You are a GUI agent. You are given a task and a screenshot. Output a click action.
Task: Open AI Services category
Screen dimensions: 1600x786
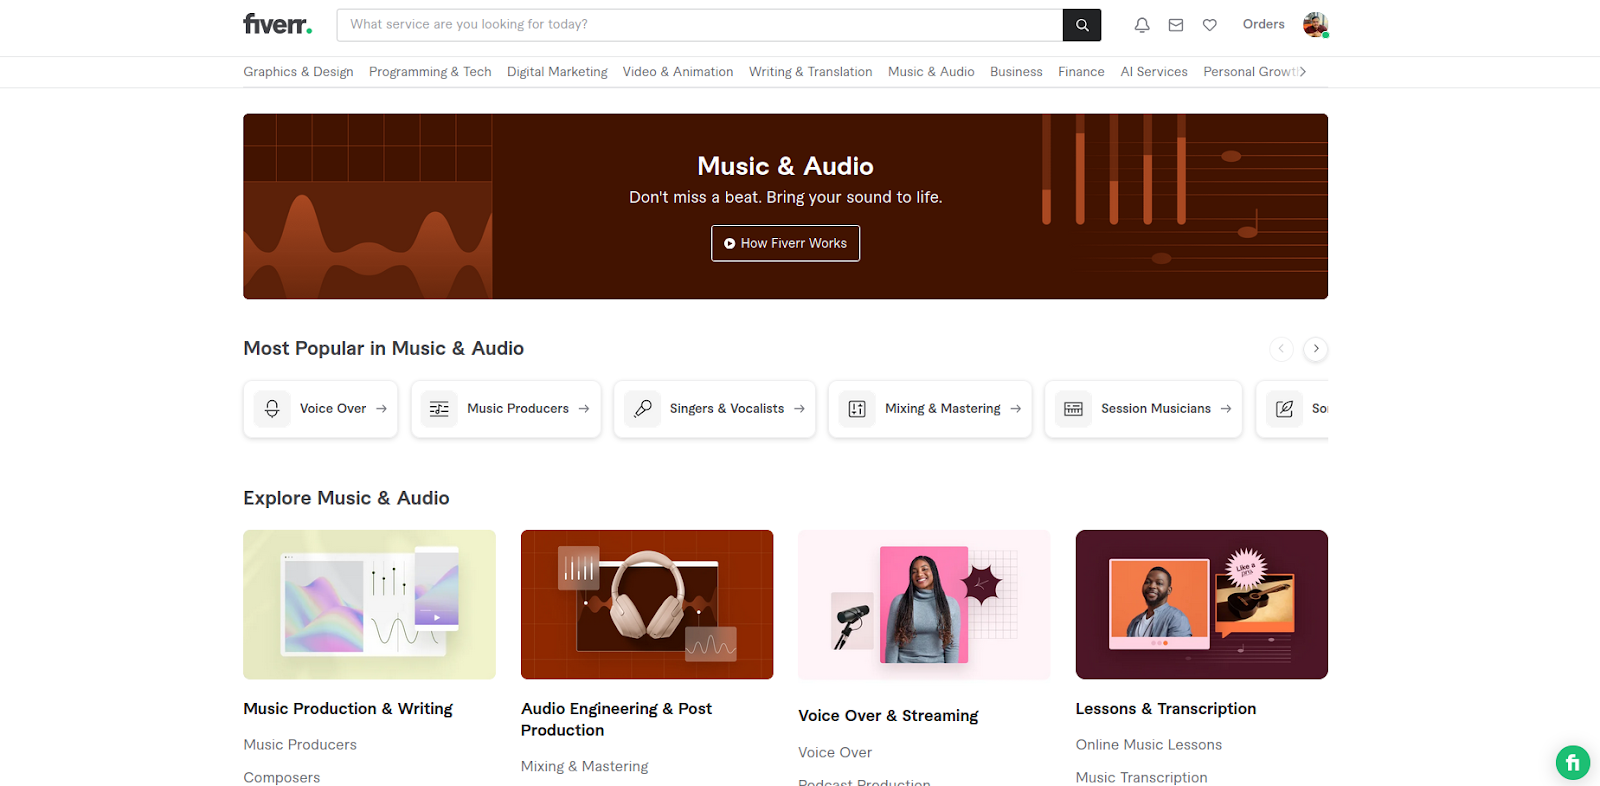click(1154, 72)
